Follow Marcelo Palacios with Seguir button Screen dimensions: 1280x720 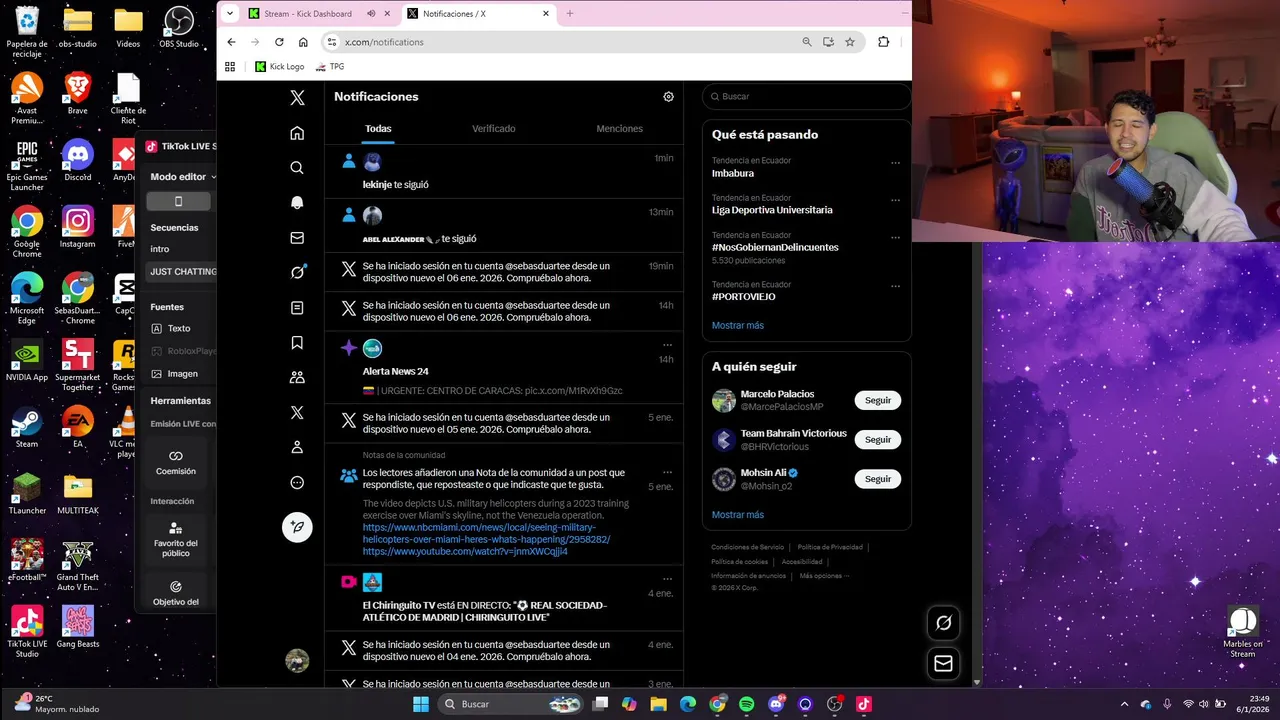(877, 400)
